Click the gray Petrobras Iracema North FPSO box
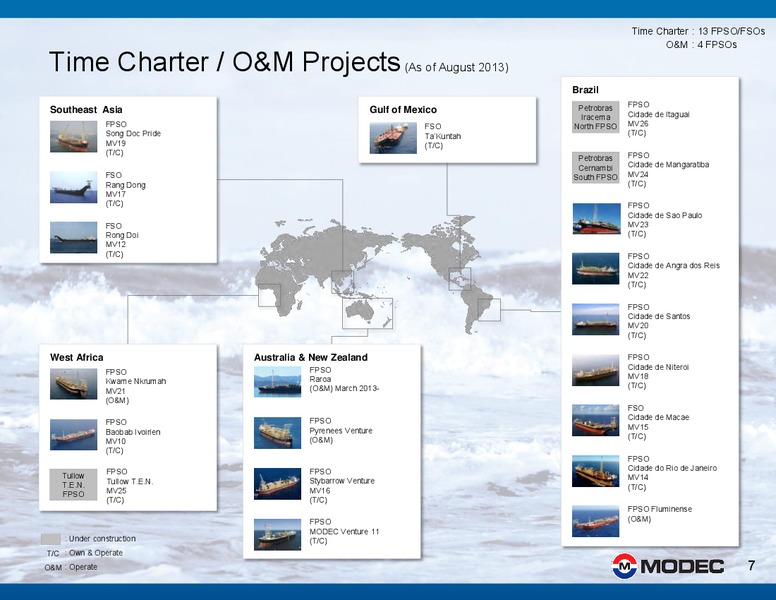The height and width of the screenshot is (600, 776). [595, 117]
